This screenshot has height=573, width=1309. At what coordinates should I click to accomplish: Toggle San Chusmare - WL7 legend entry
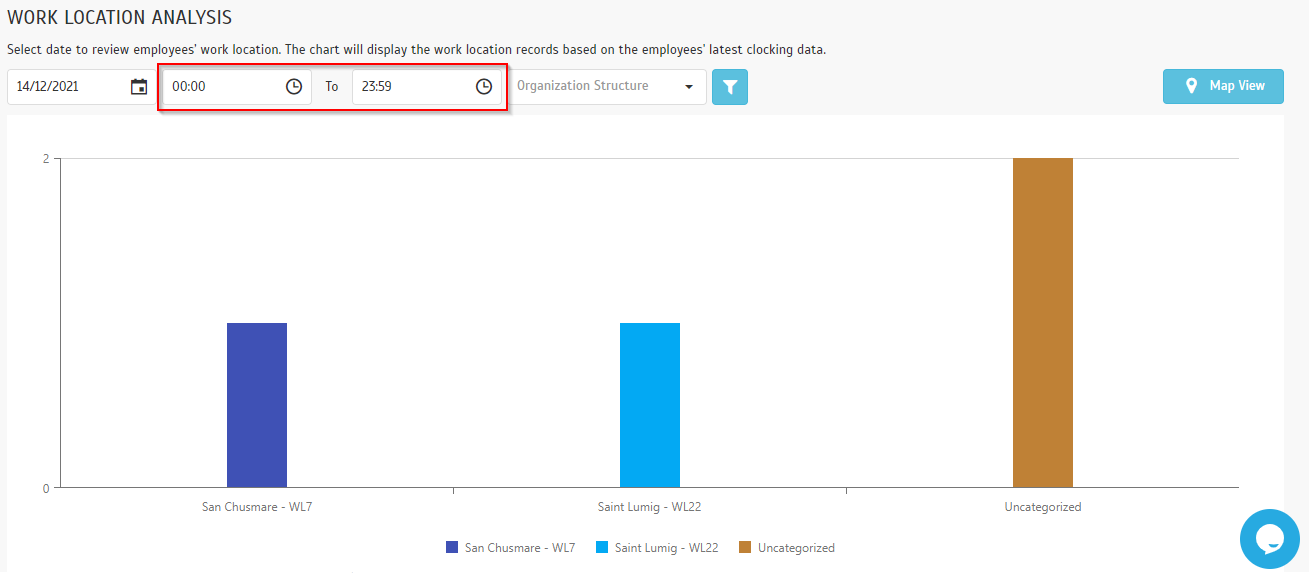click(x=510, y=548)
